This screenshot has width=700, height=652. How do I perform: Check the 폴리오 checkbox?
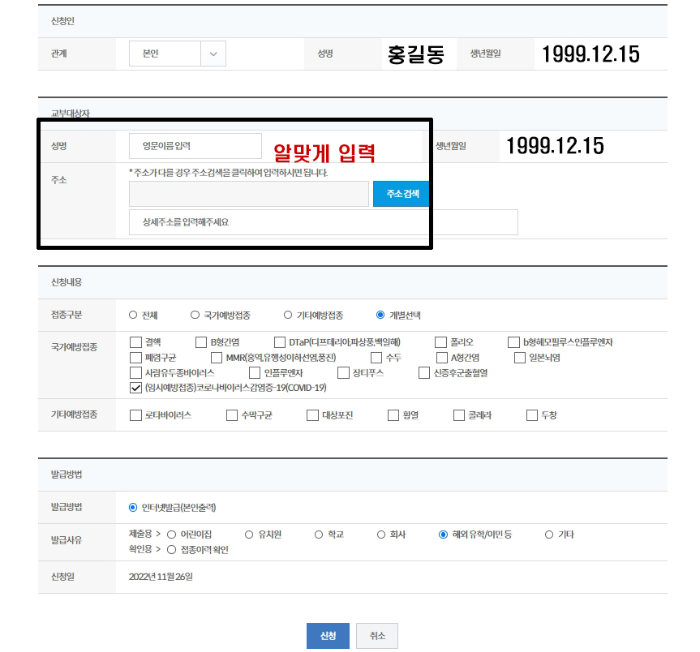coord(441,342)
